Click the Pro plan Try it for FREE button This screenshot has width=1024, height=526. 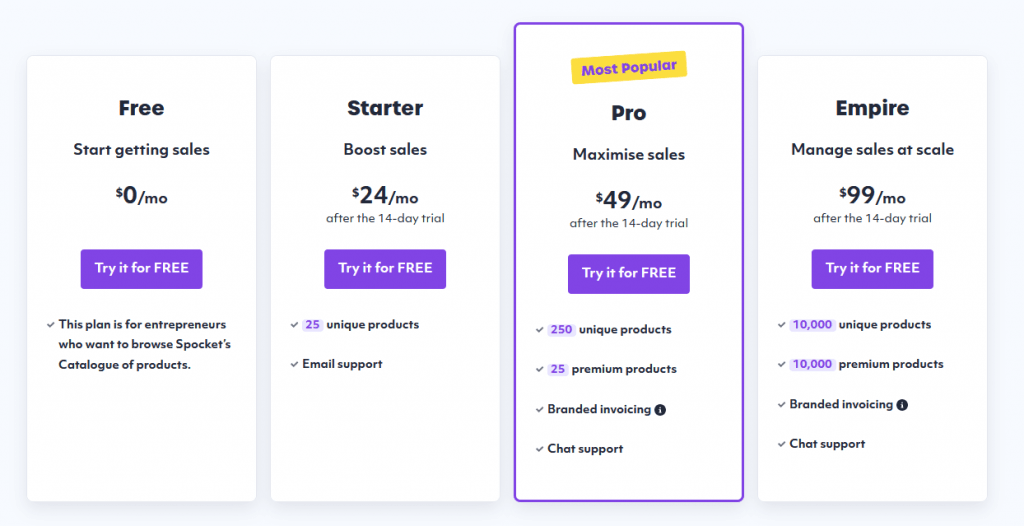(629, 274)
